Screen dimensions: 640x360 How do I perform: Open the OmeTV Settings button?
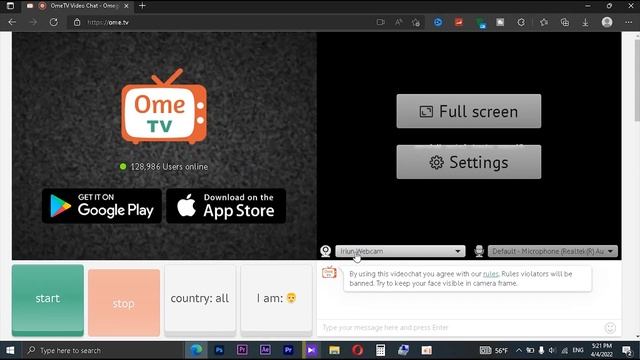[469, 162]
